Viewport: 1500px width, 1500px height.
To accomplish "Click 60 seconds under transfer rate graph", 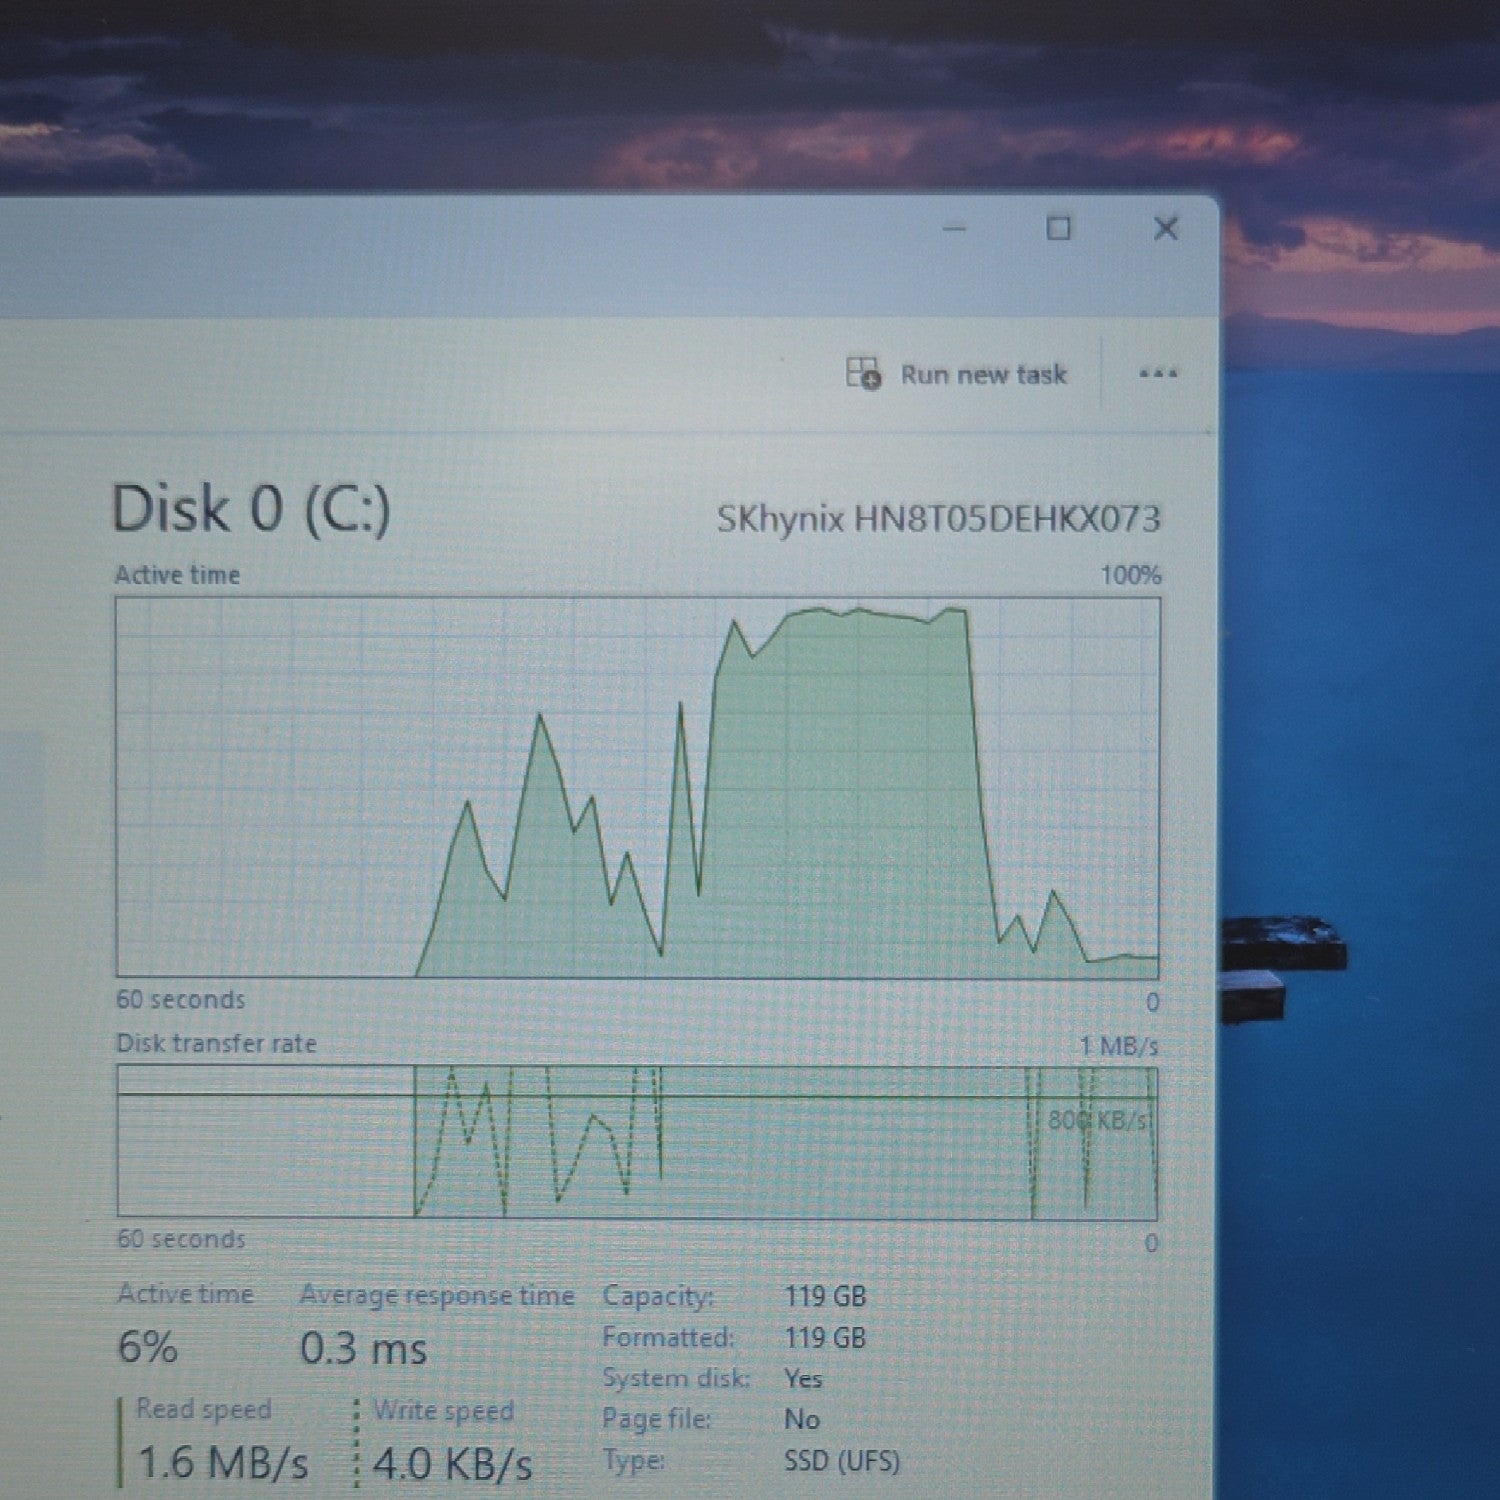I will click(x=181, y=1239).
